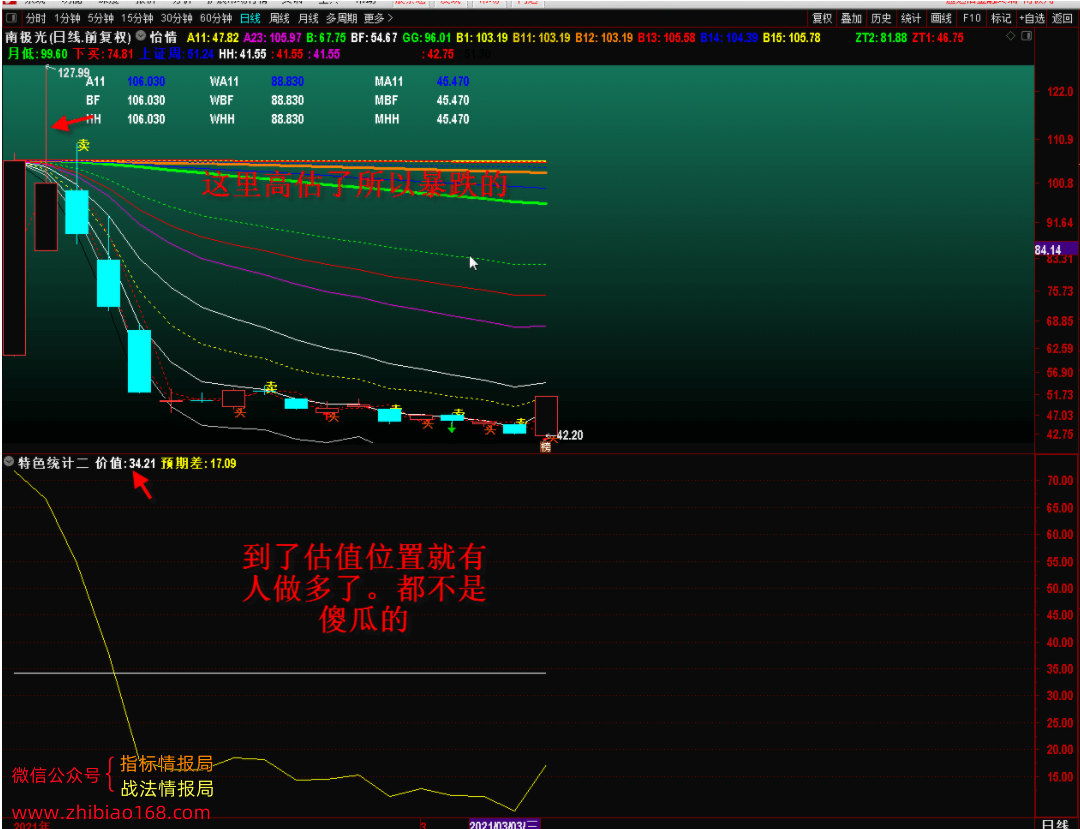This screenshot has height=829, width=1080.
Task: Switch to 周线 weekly chart
Action: [280, 19]
